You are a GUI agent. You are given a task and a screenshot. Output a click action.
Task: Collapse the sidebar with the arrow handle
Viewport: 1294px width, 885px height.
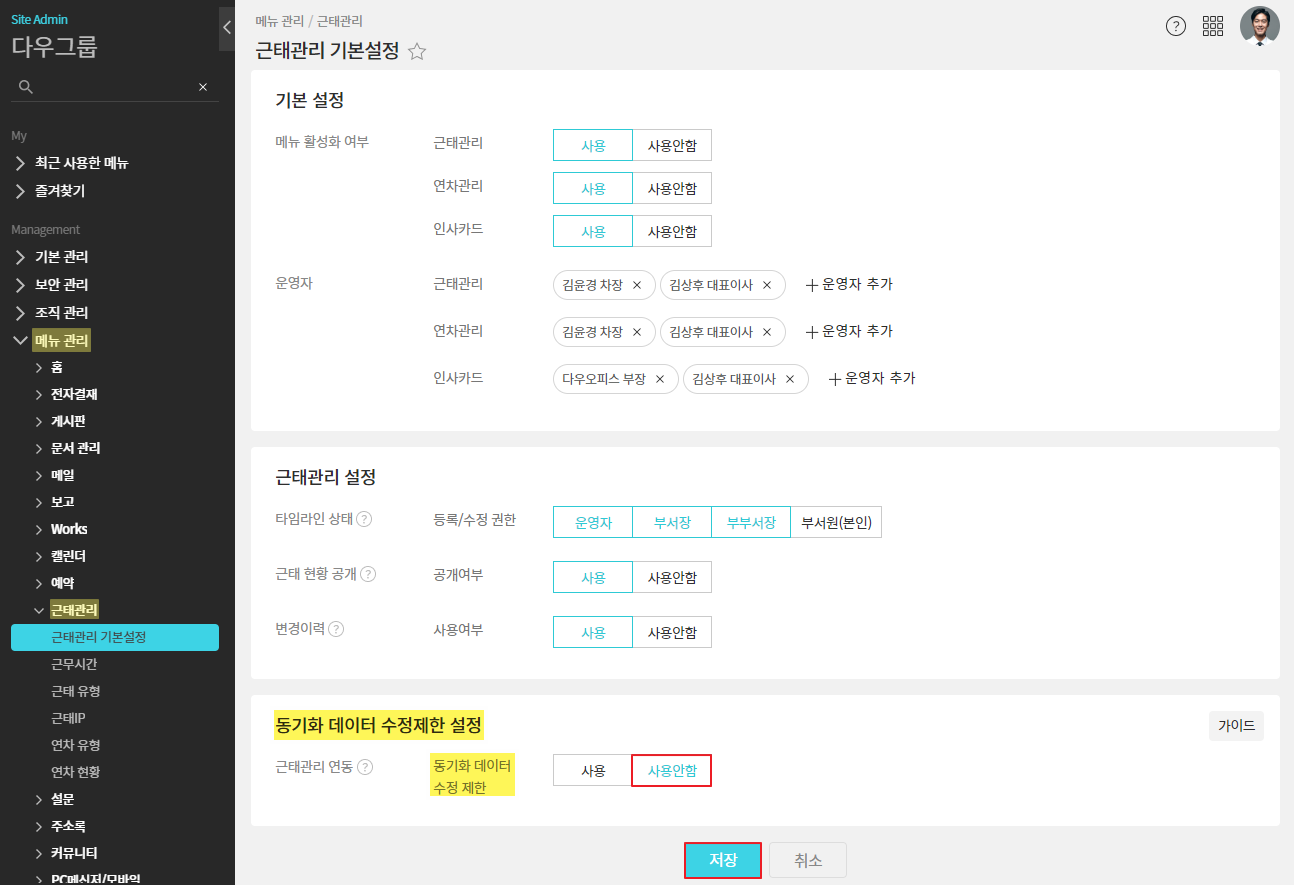(227, 28)
